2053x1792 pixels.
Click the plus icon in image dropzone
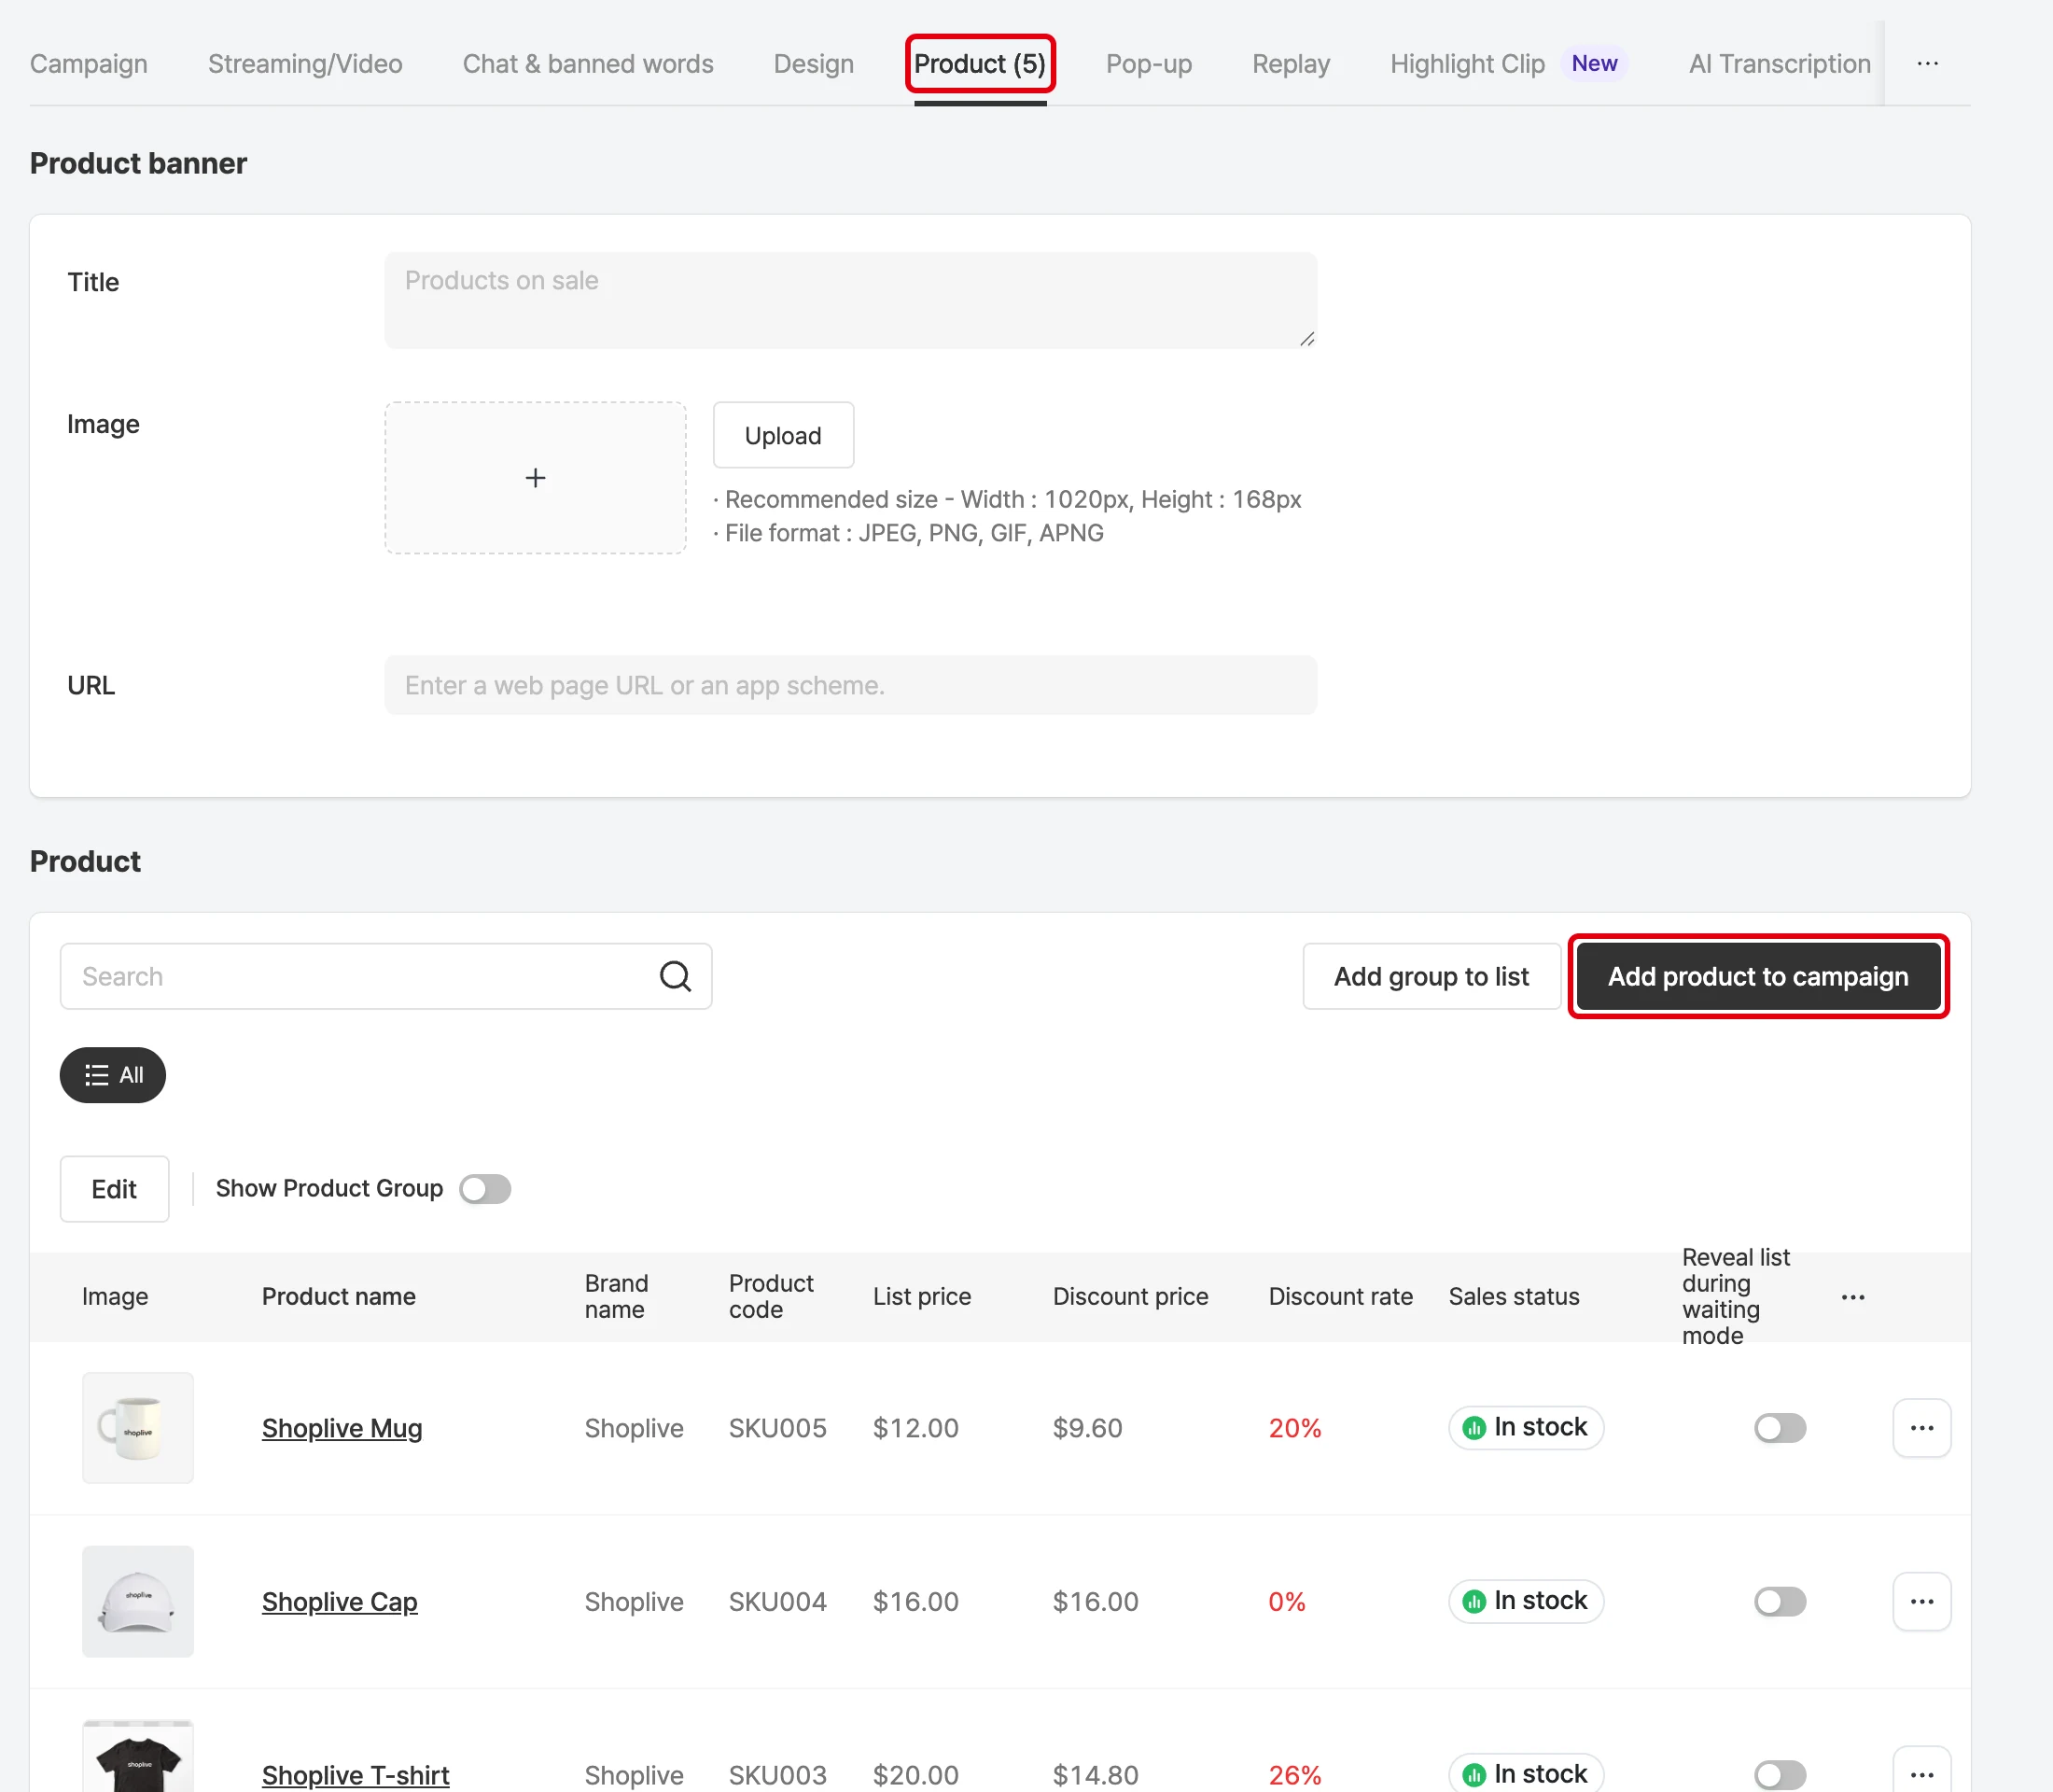pyautogui.click(x=535, y=478)
